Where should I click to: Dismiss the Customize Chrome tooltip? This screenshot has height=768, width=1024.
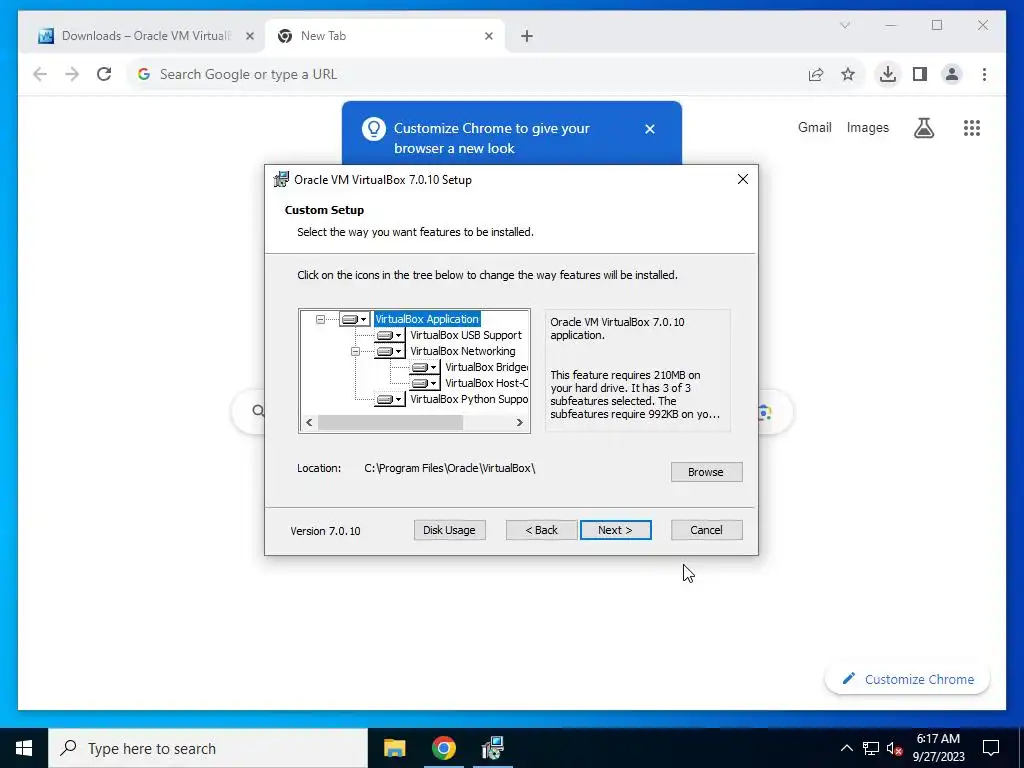pos(650,129)
